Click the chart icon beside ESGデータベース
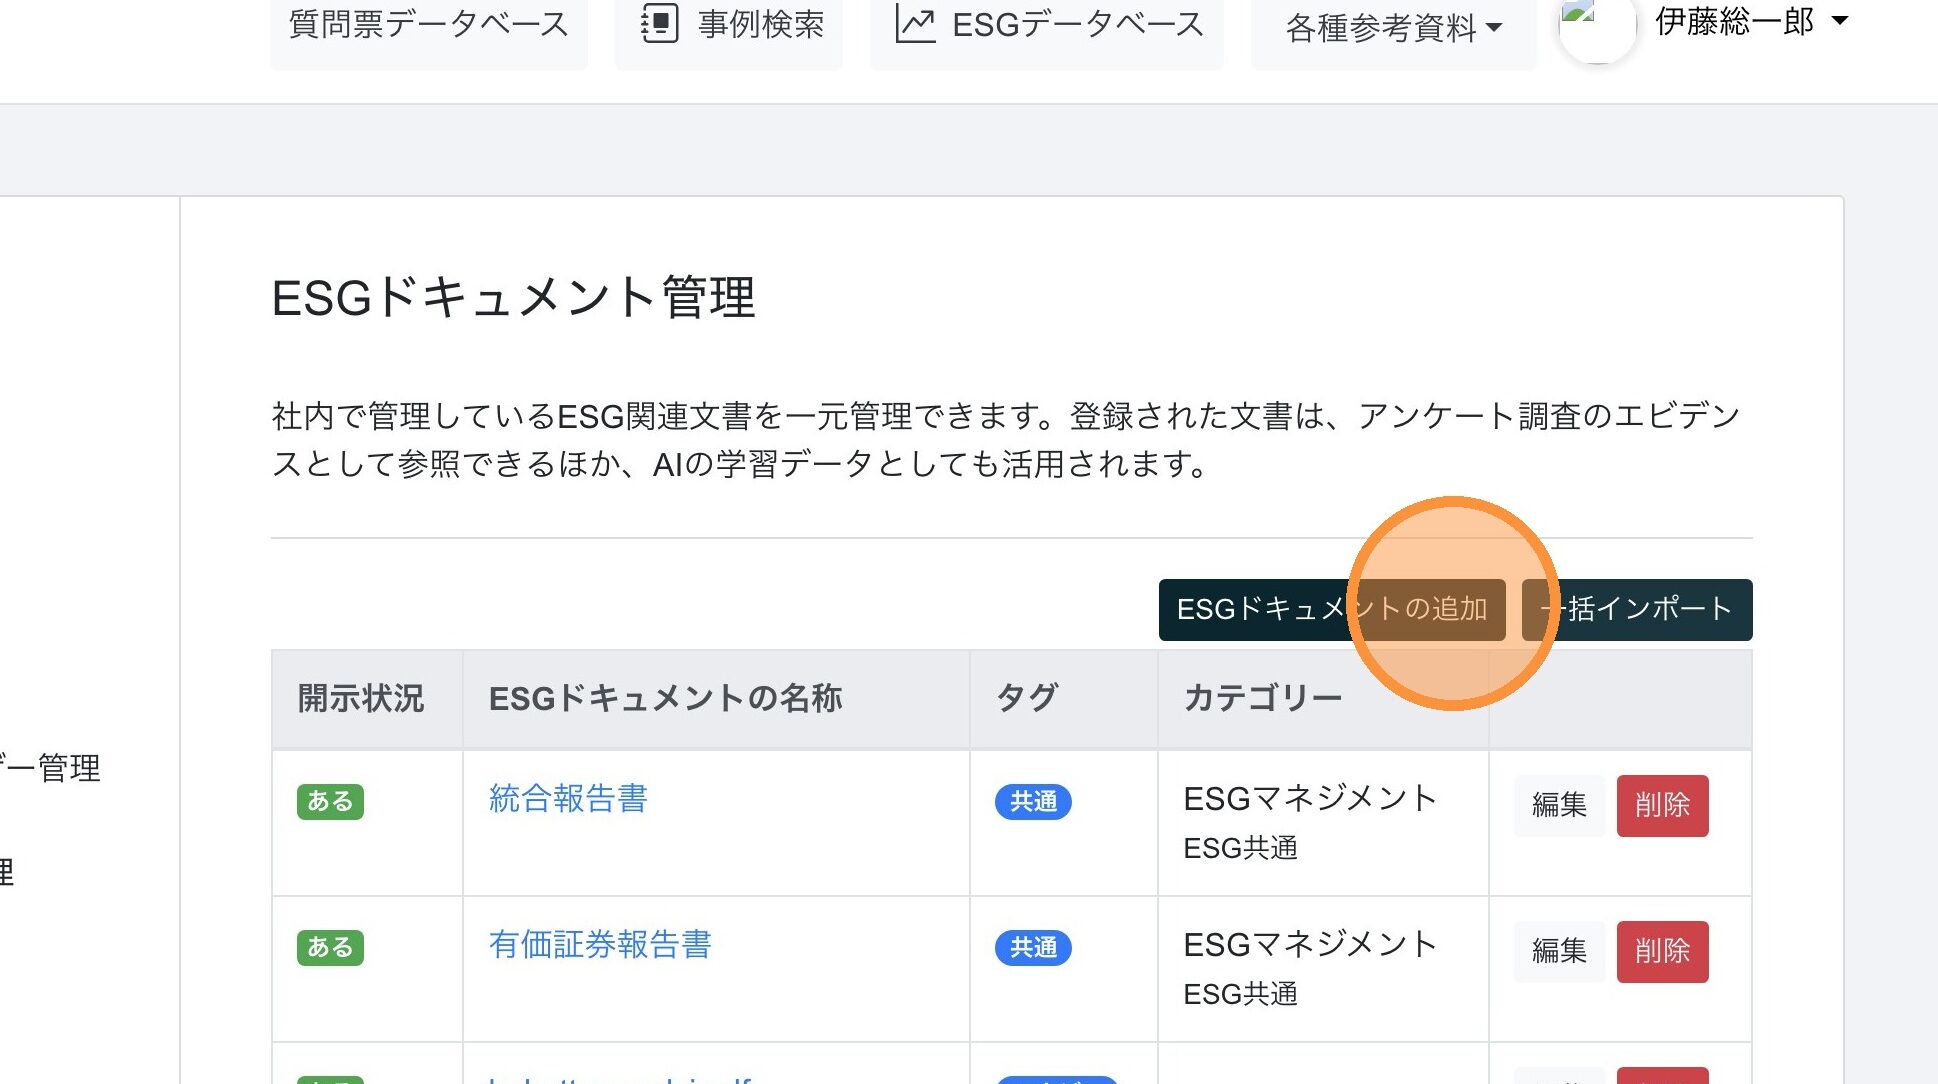Screen dimensions: 1938x1084 [x=914, y=24]
